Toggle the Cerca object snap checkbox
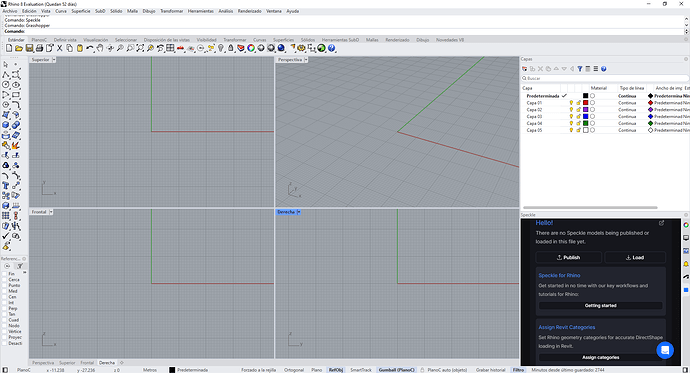690x373 pixels. (5, 280)
